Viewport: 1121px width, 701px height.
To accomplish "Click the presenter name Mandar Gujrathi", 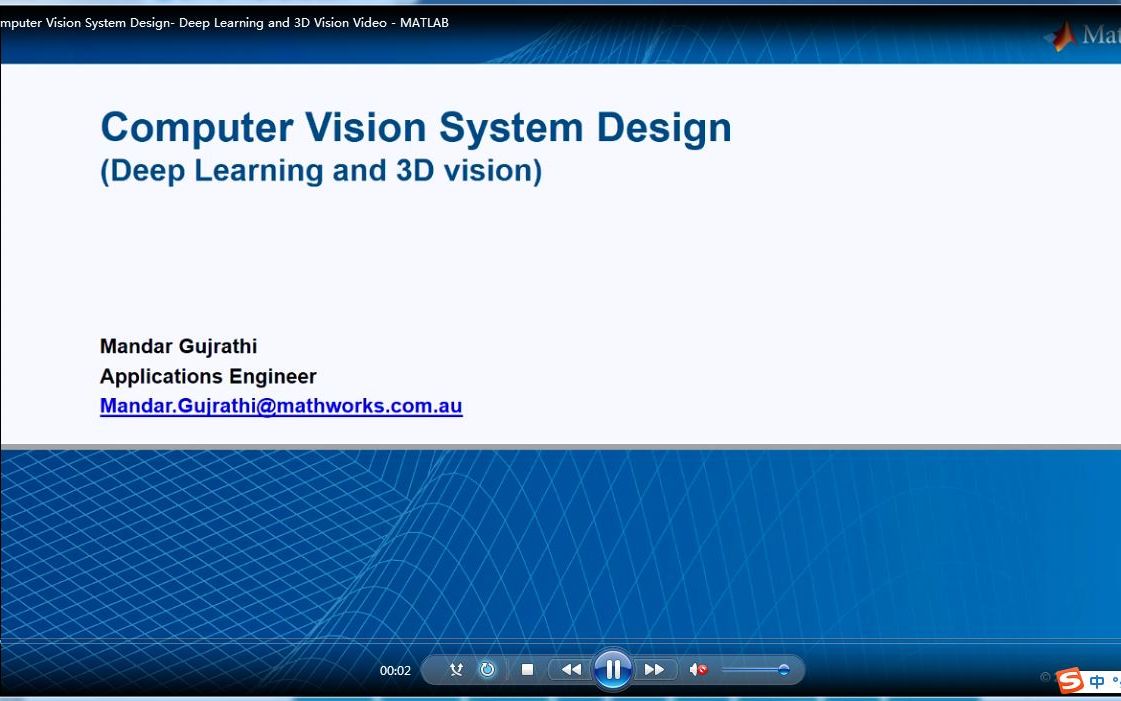I will tap(179, 347).
